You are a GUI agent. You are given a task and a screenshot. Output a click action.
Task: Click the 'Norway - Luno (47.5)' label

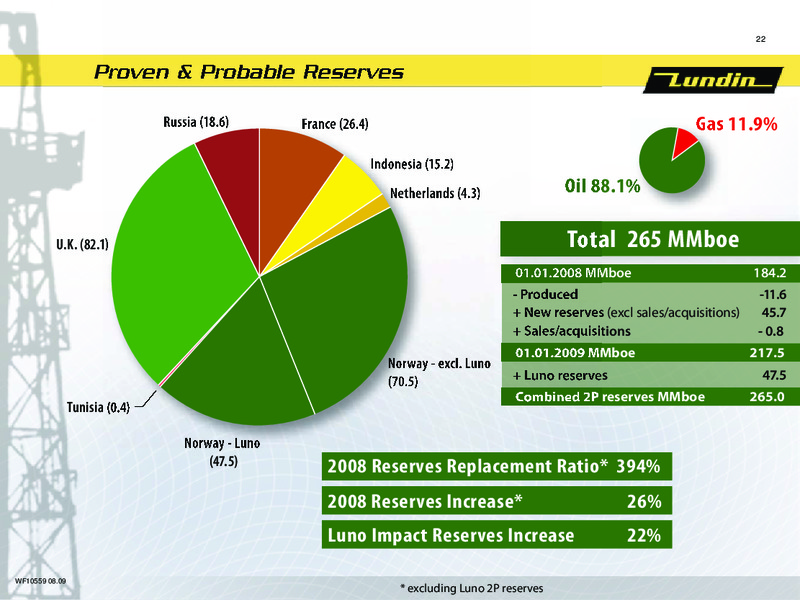click(x=222, y=452)
